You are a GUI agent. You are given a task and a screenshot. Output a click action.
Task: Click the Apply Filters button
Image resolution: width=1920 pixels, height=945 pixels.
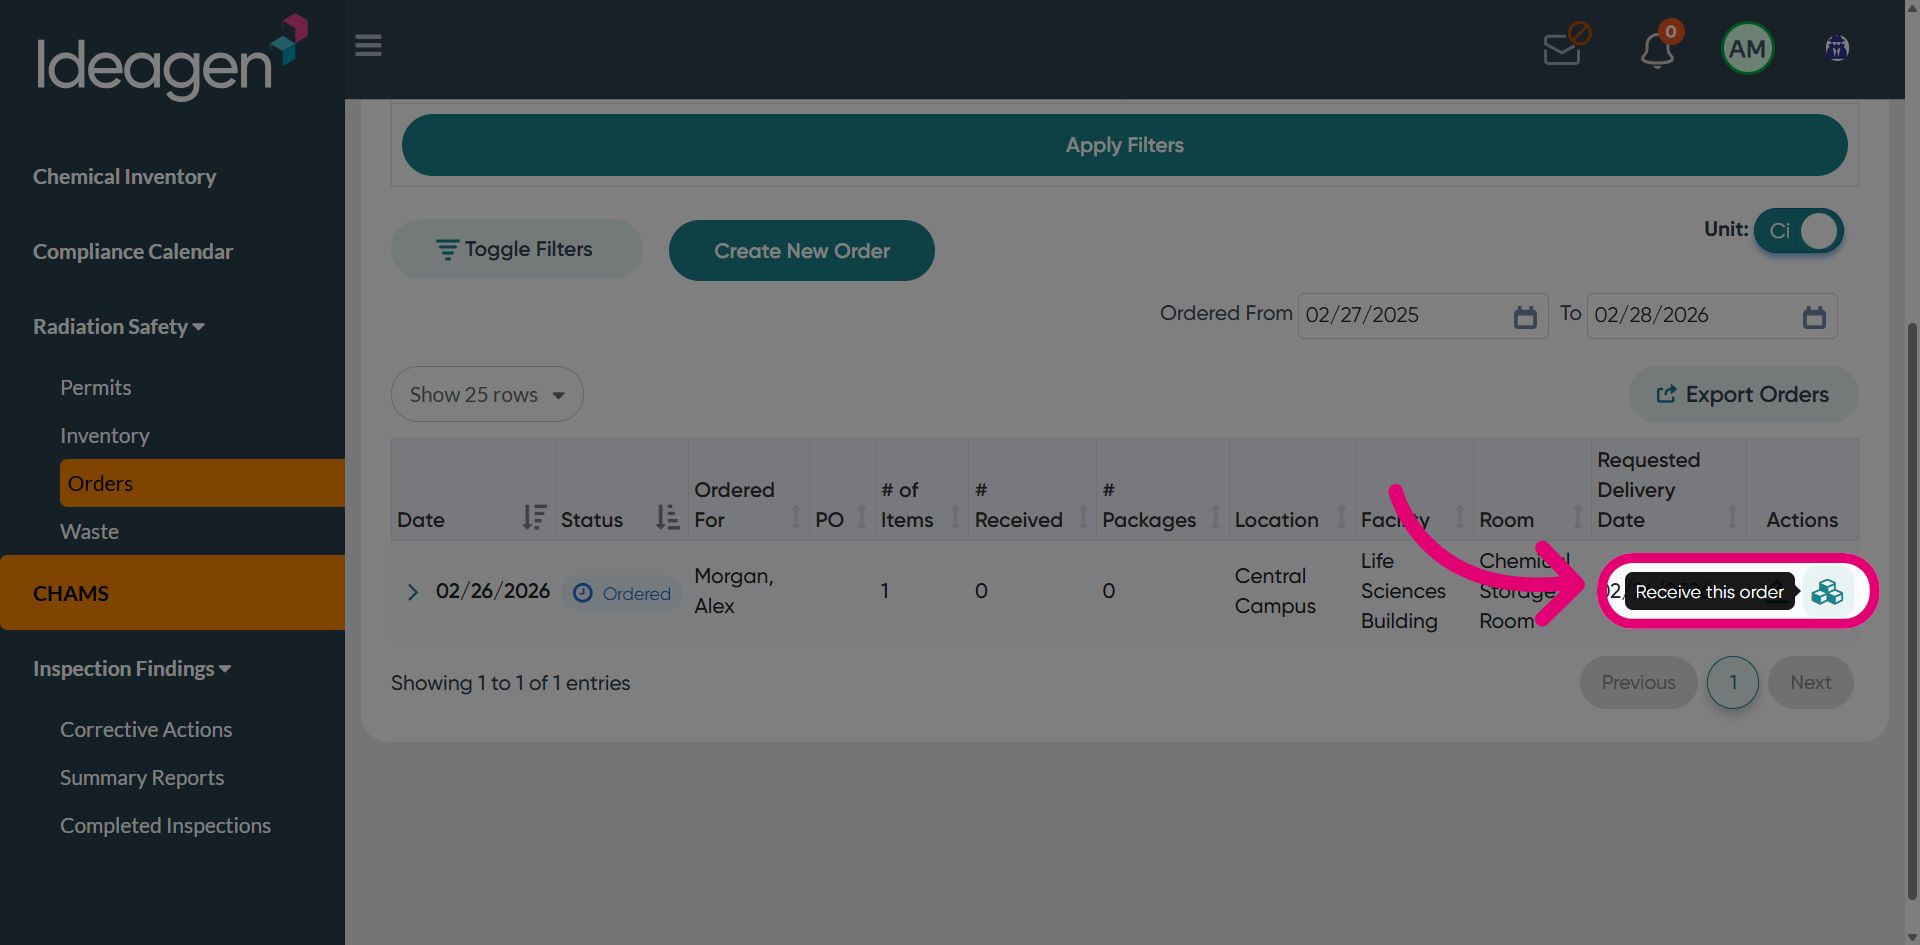click(1124, 145)
